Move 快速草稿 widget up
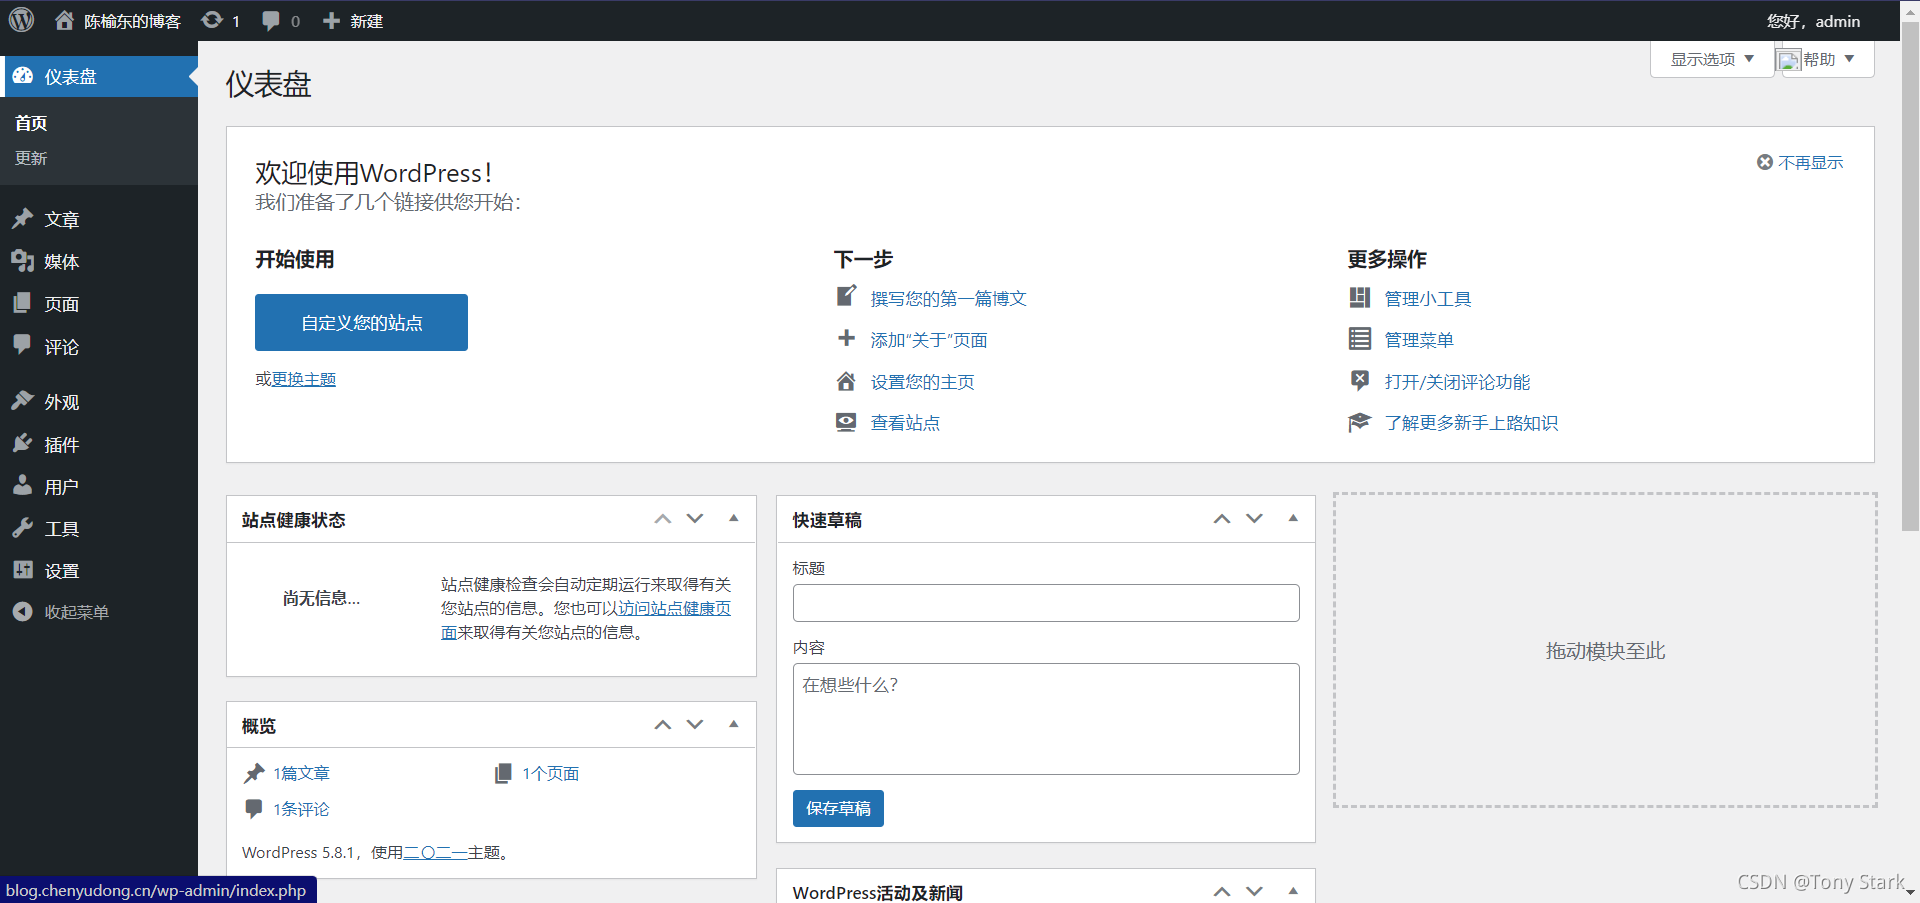This screenshot has width=1920, height=903. [x=1222, y=518]
